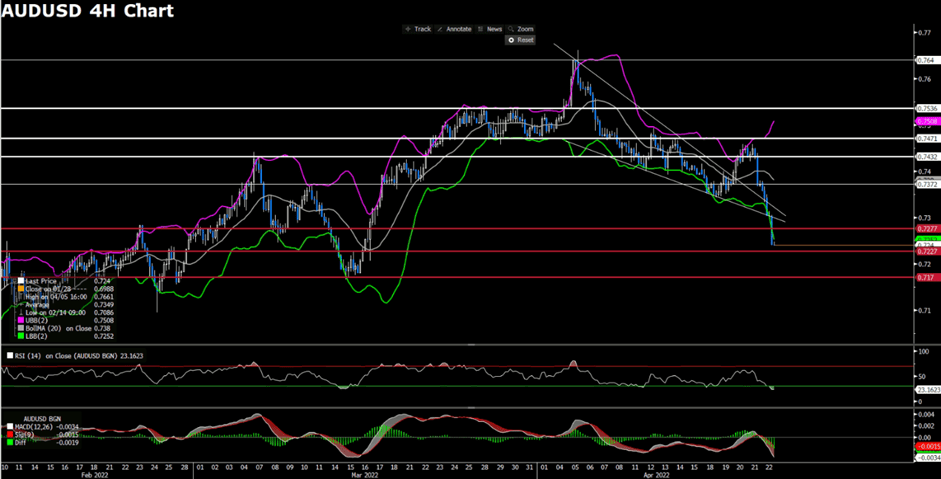
Task: Click the 0.71 price axis tick
Action: point(924,310)
